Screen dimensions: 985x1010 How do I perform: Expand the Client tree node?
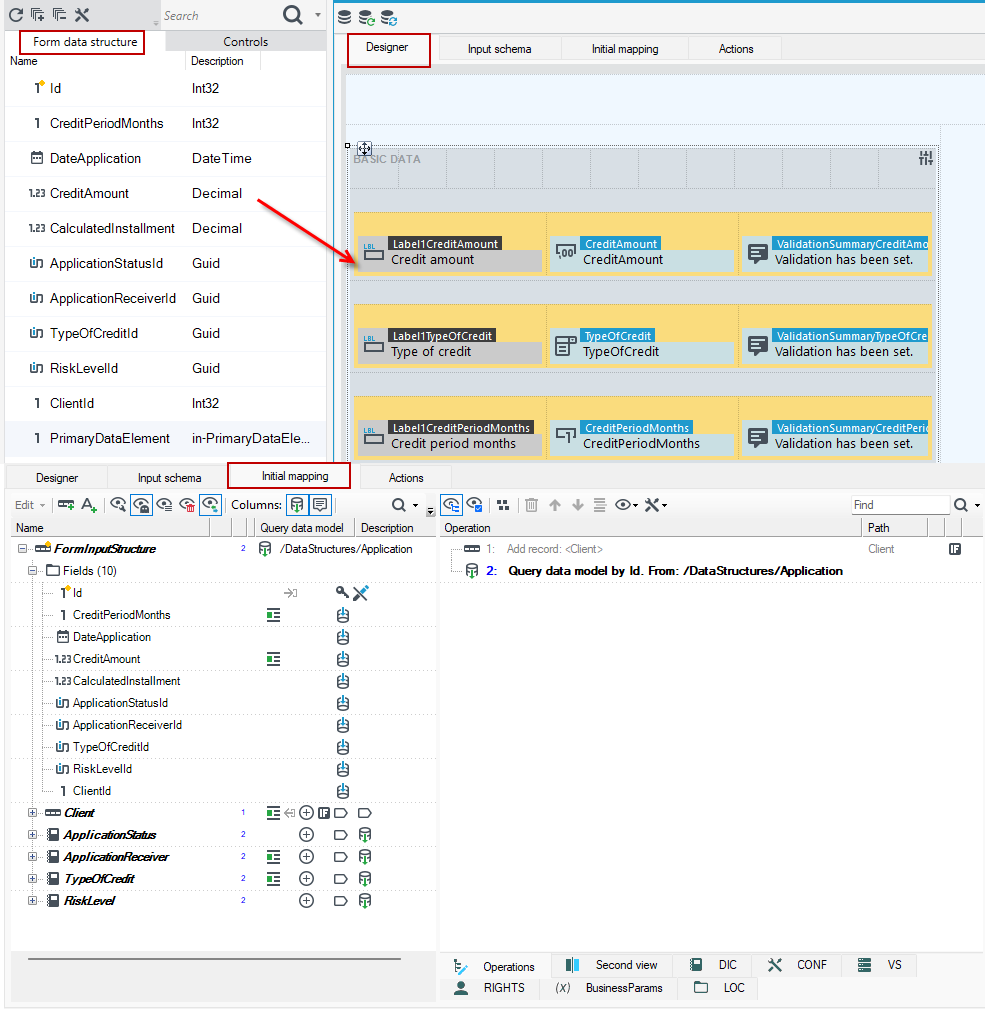pos(32,813)
